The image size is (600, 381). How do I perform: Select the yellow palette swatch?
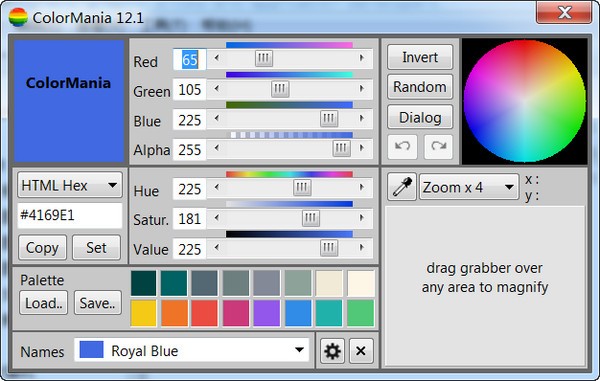[x=143, y=313]
